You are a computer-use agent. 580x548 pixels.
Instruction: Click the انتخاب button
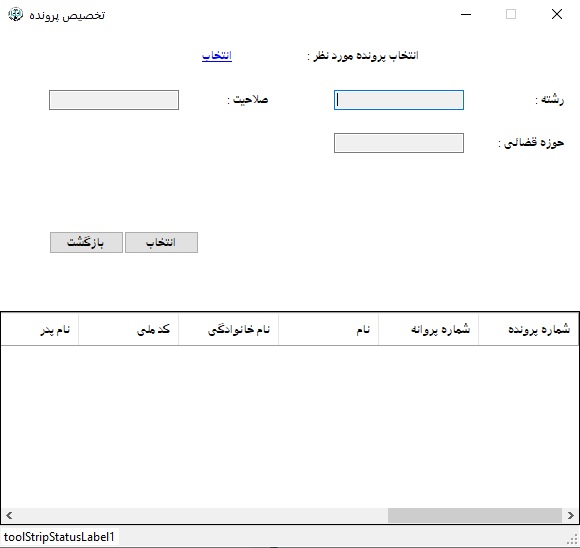click(161, 243)
